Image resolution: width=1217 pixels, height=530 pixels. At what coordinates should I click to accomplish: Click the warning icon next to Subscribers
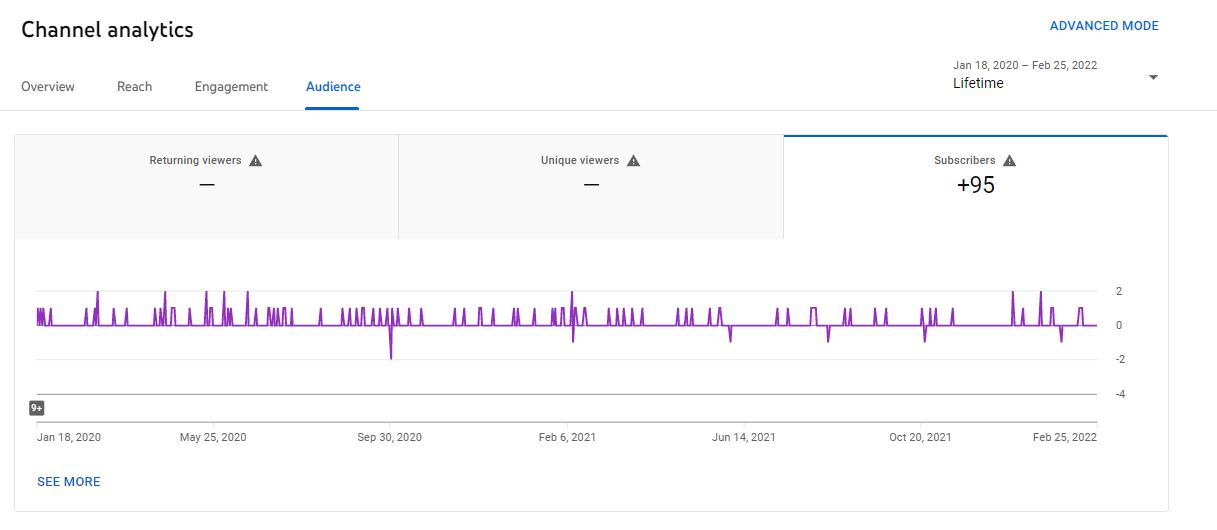coord(1009,160)
